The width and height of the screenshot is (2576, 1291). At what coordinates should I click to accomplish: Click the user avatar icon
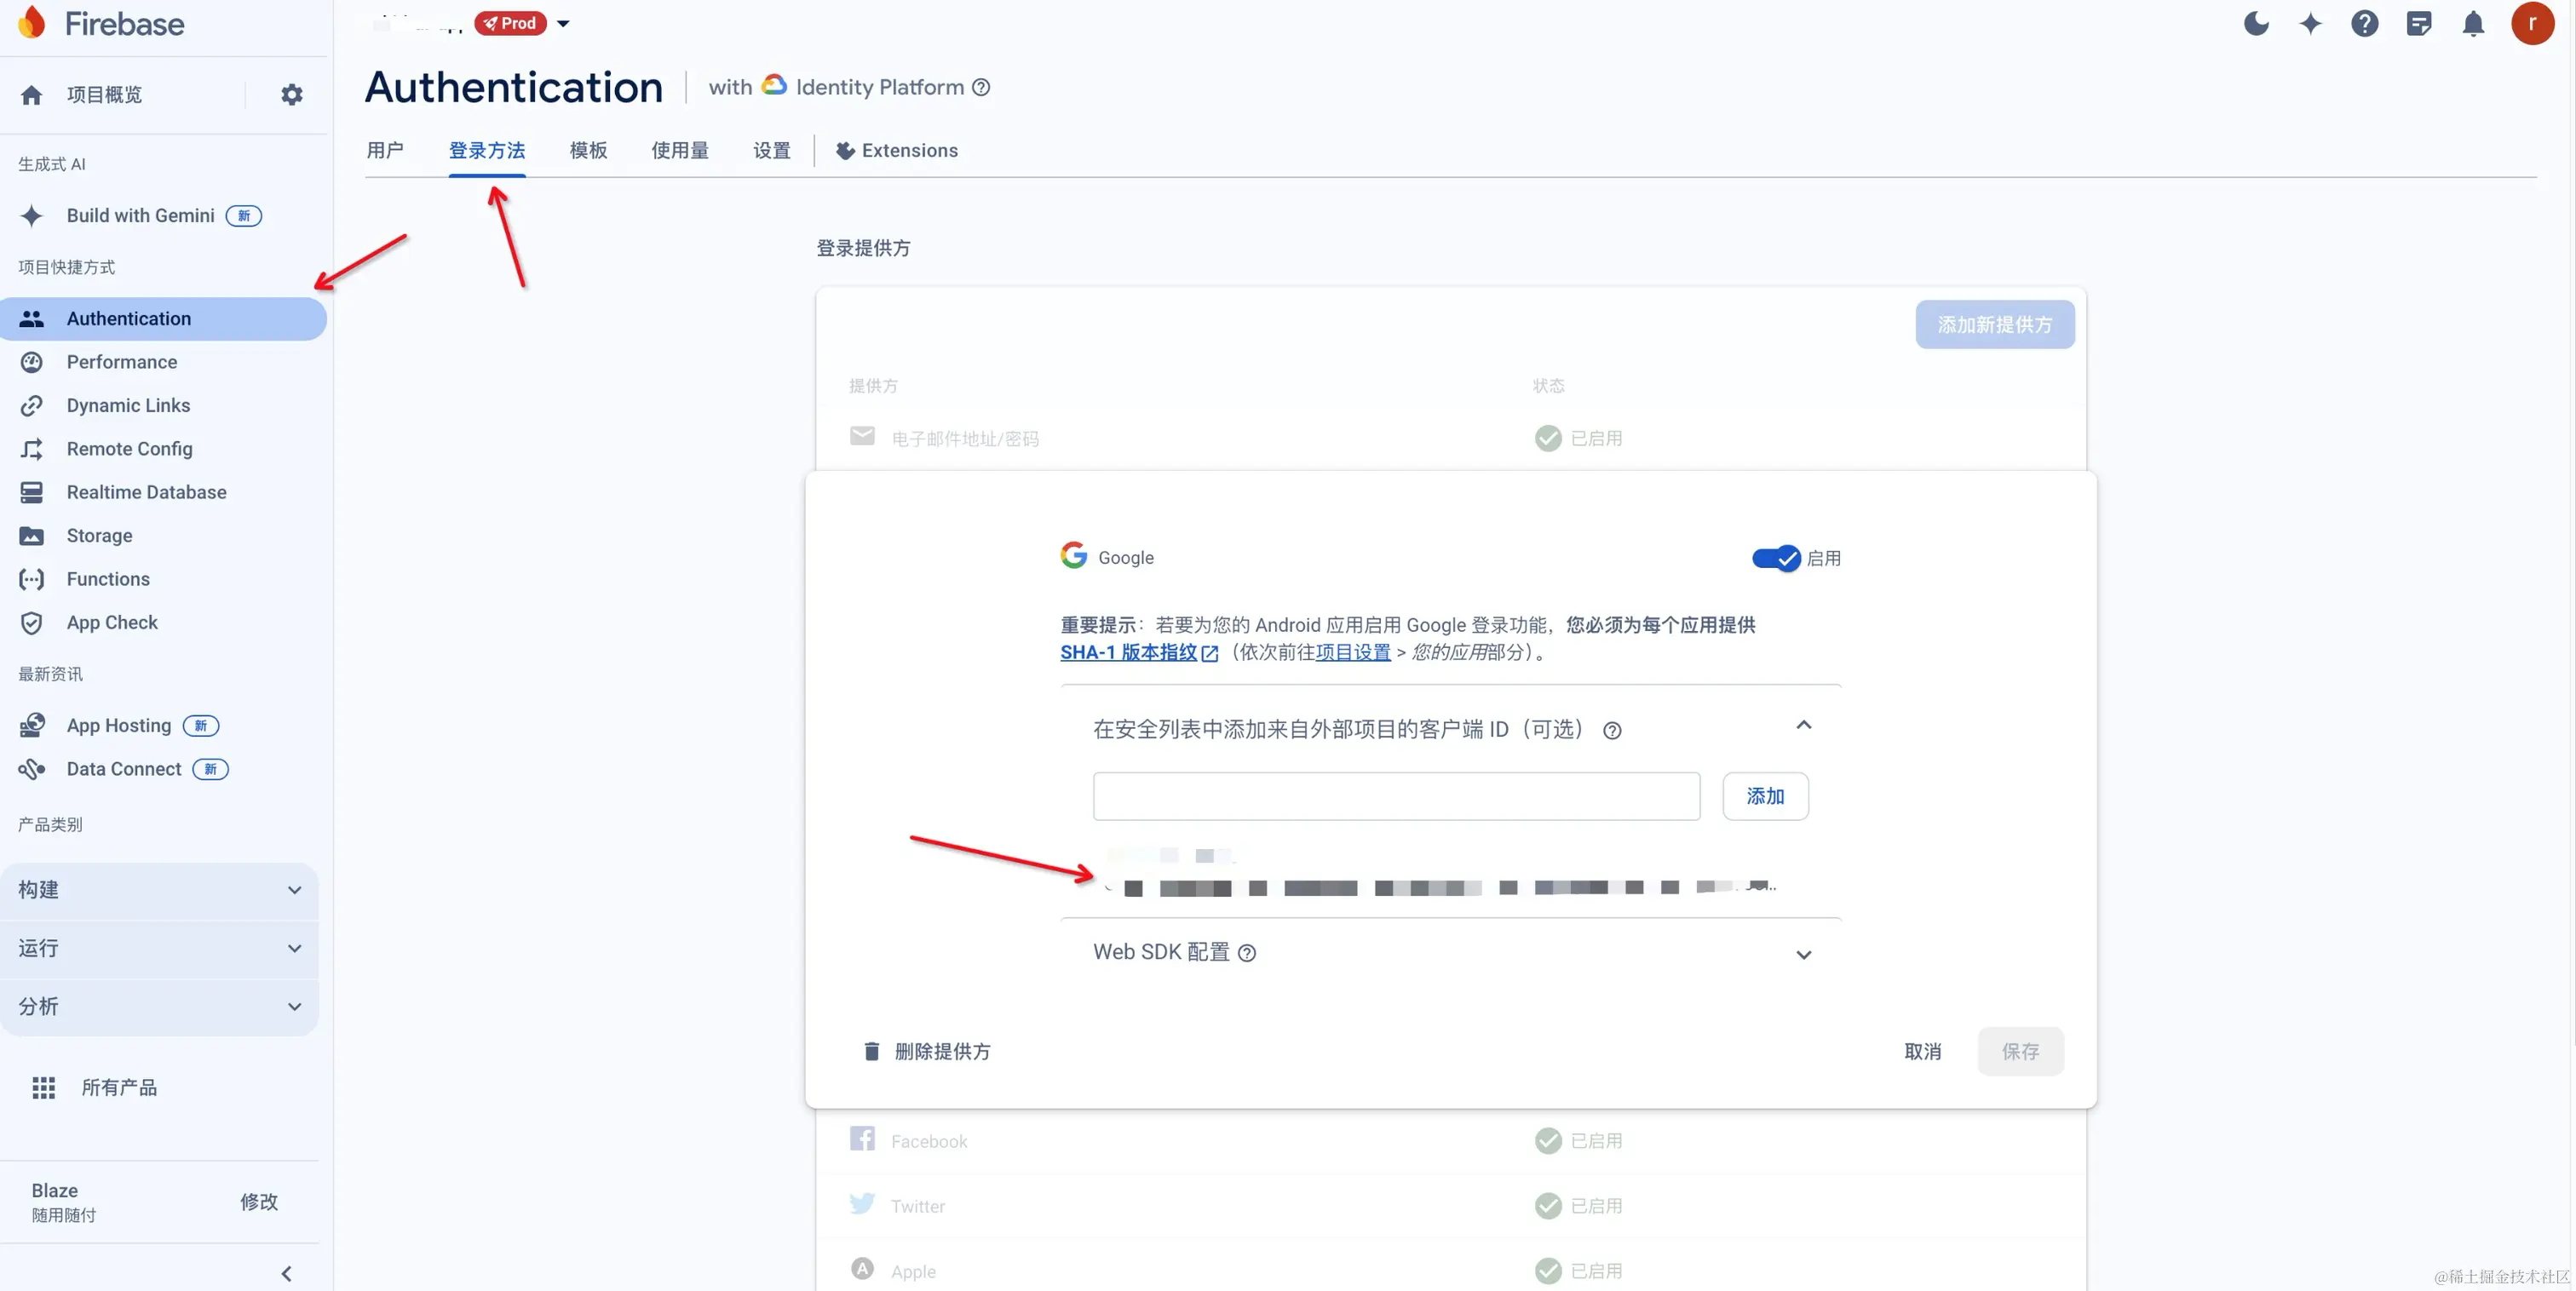point(2532,23)
